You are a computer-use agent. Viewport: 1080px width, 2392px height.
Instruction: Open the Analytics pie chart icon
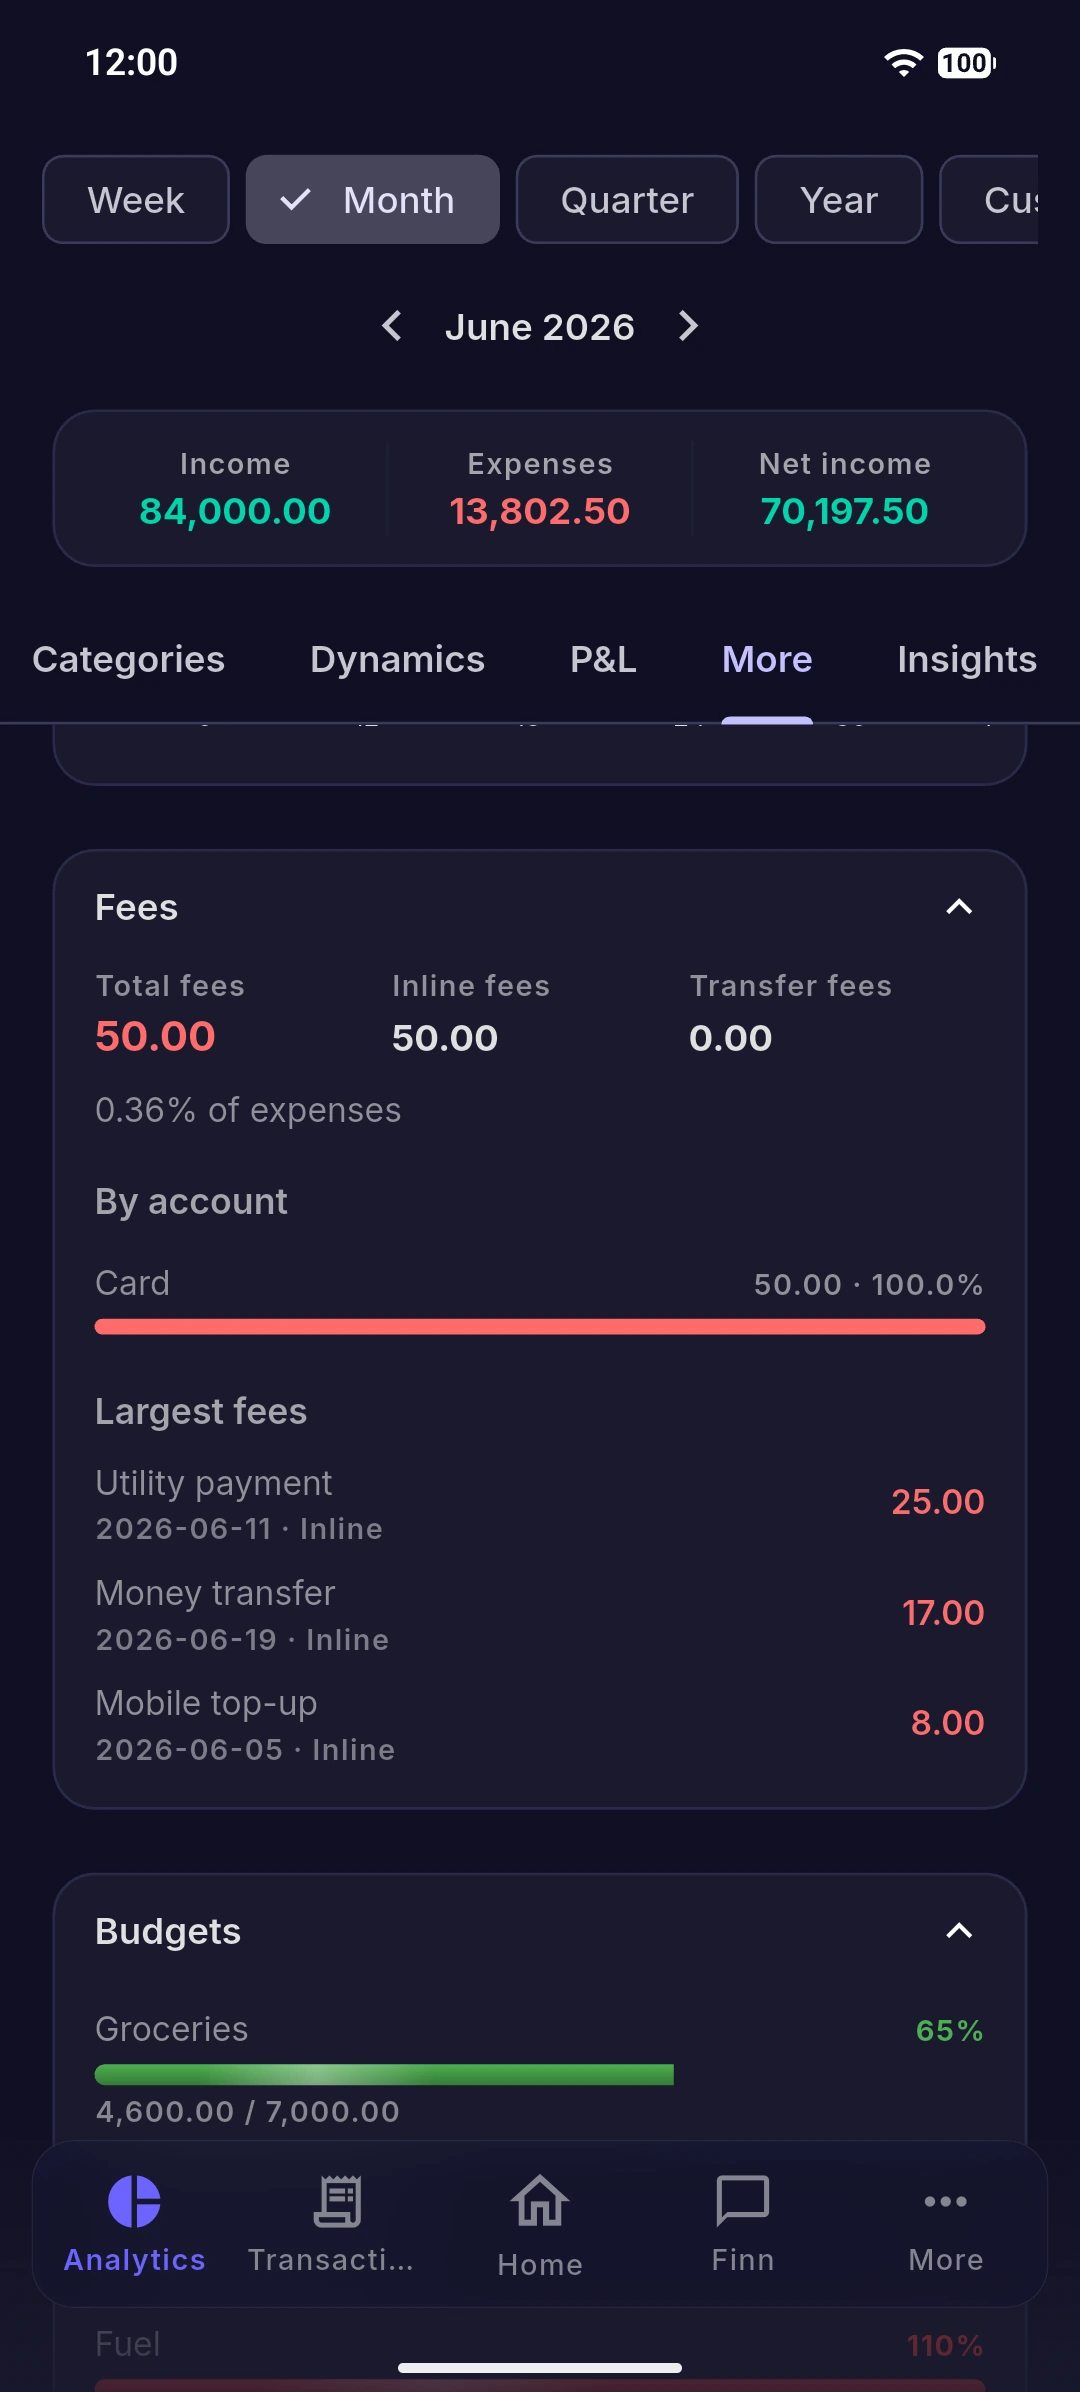point(134,2201)
